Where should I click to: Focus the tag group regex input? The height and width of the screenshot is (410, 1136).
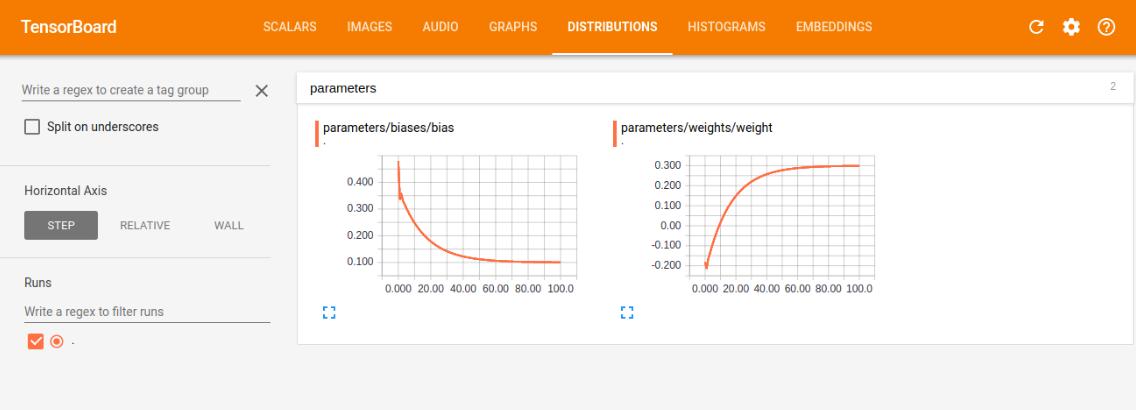tap(130, 90)
